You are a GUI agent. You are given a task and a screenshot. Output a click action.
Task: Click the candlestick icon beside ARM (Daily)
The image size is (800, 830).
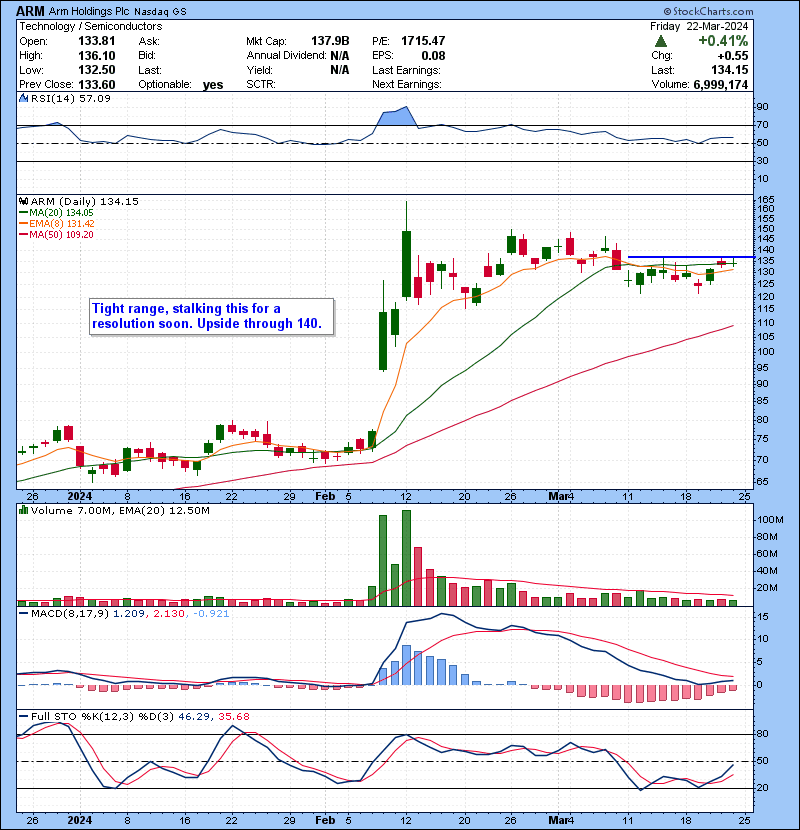click(x=23, y=202)
